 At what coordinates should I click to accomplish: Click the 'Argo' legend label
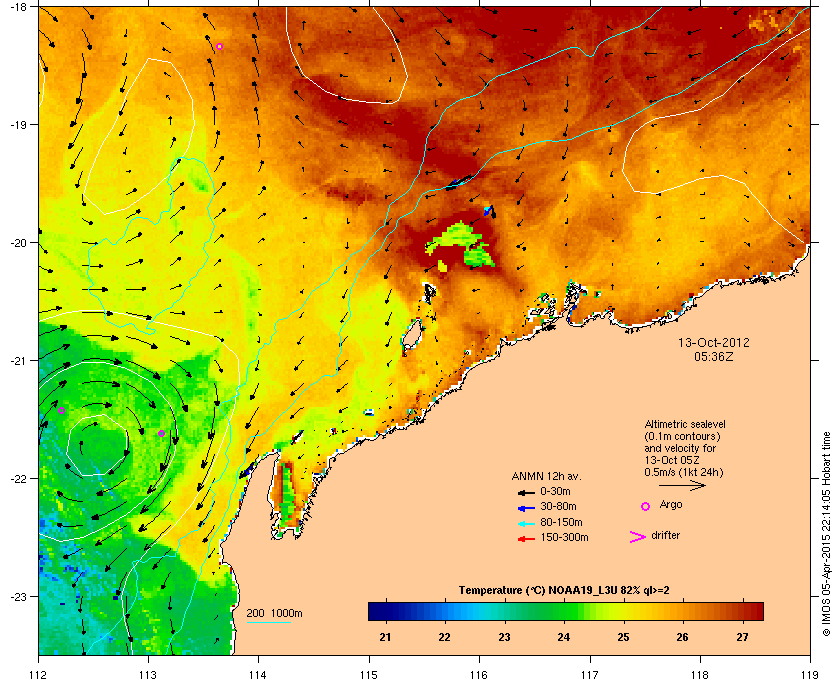click(x=671, y=505)
